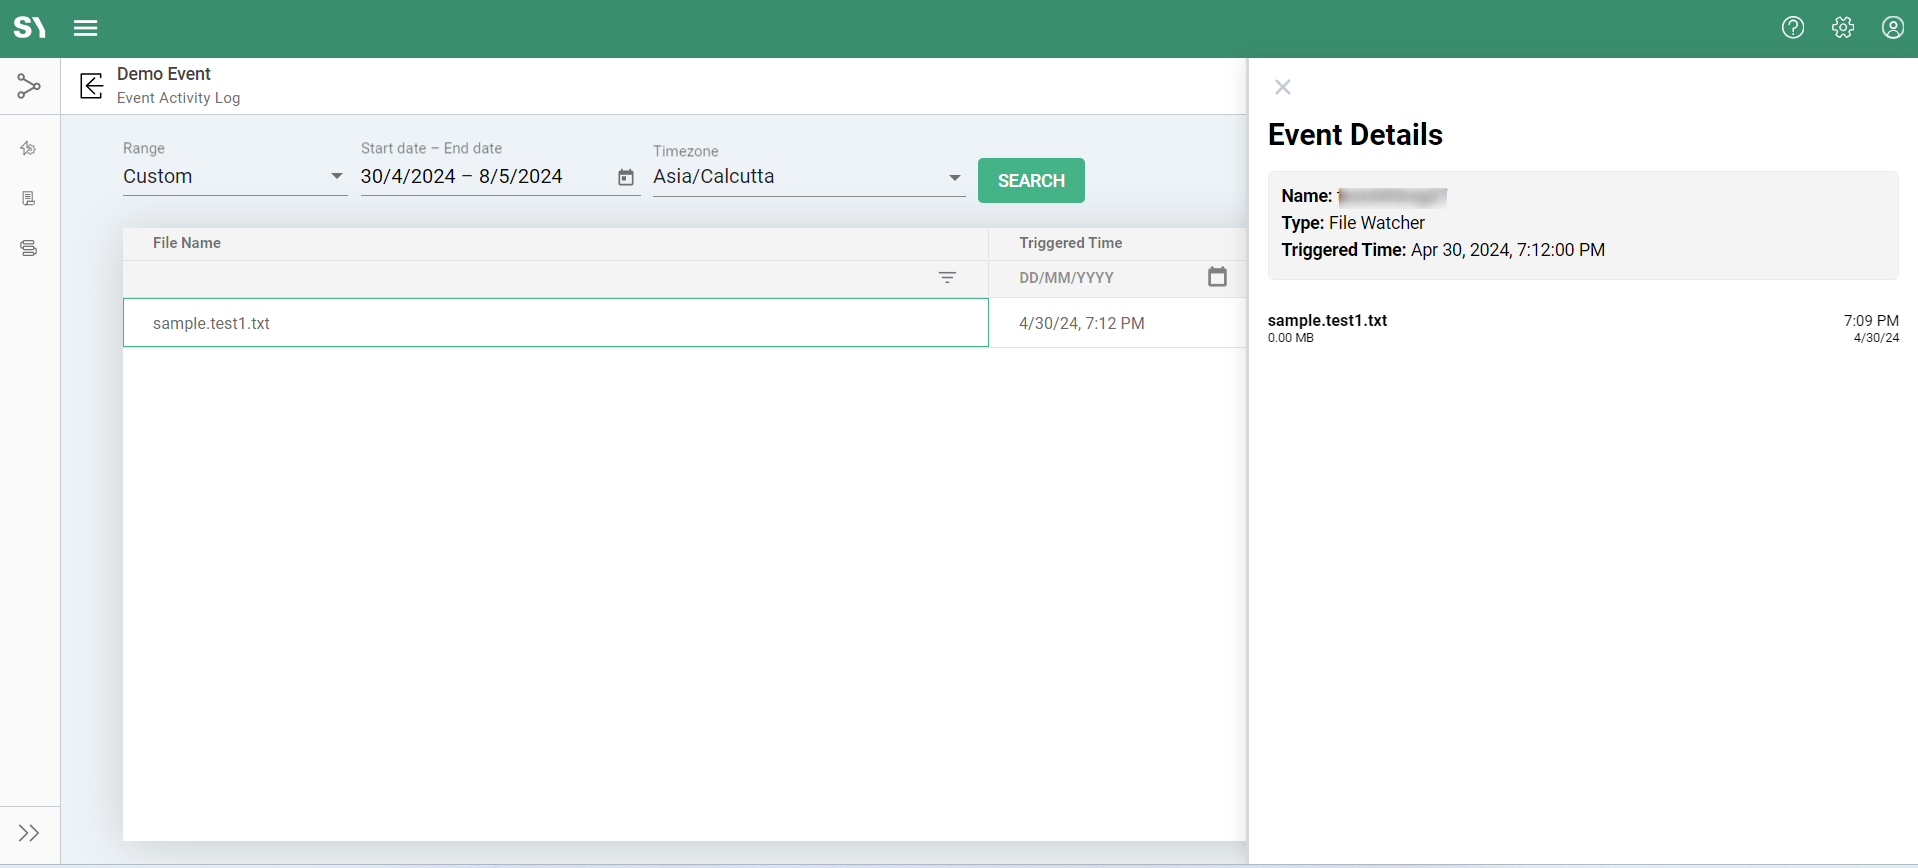Open the hamburger main menu

pos(86,28)
